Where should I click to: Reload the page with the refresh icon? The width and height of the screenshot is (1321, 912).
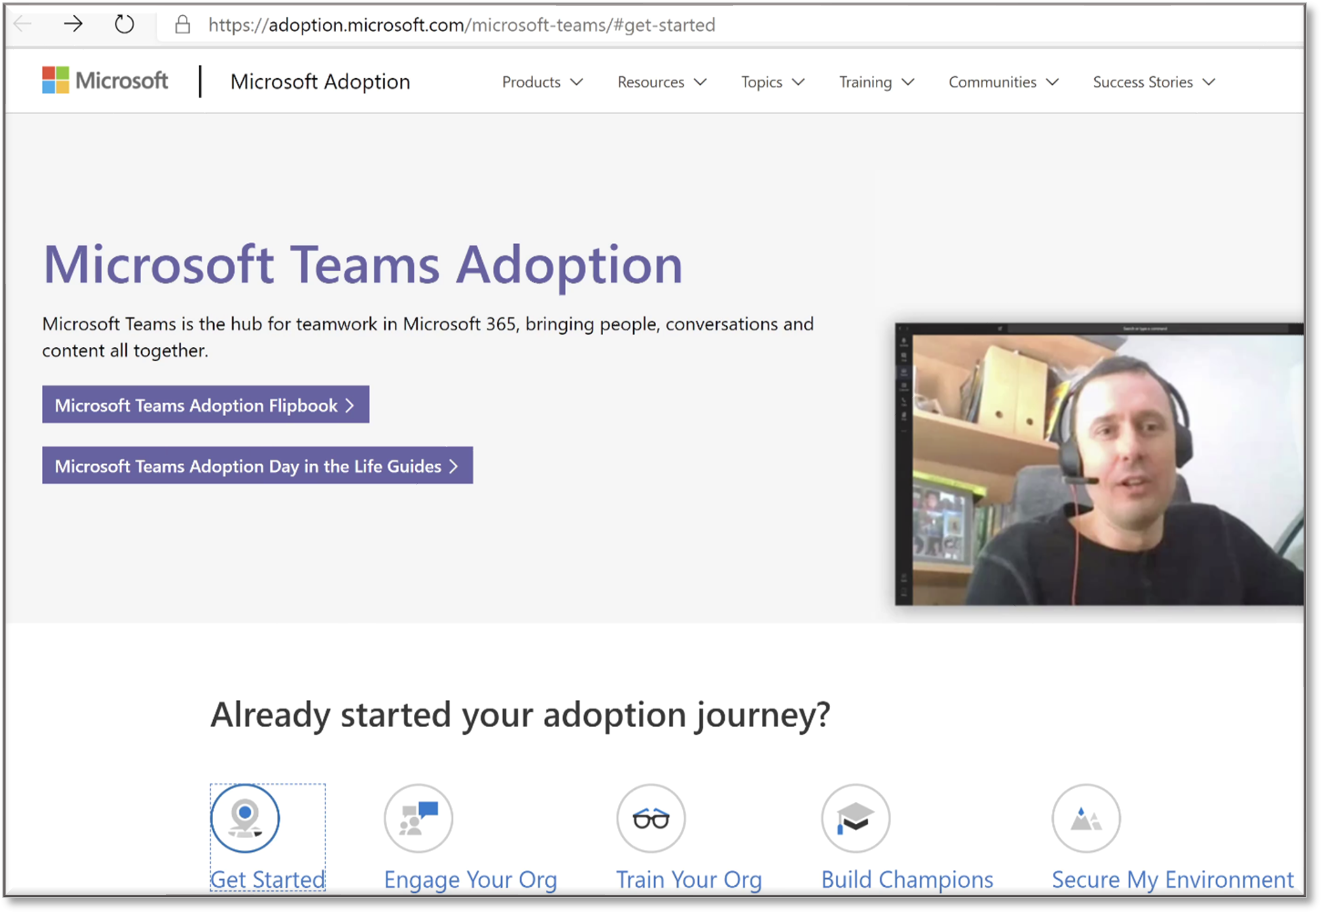click(124, 24)
